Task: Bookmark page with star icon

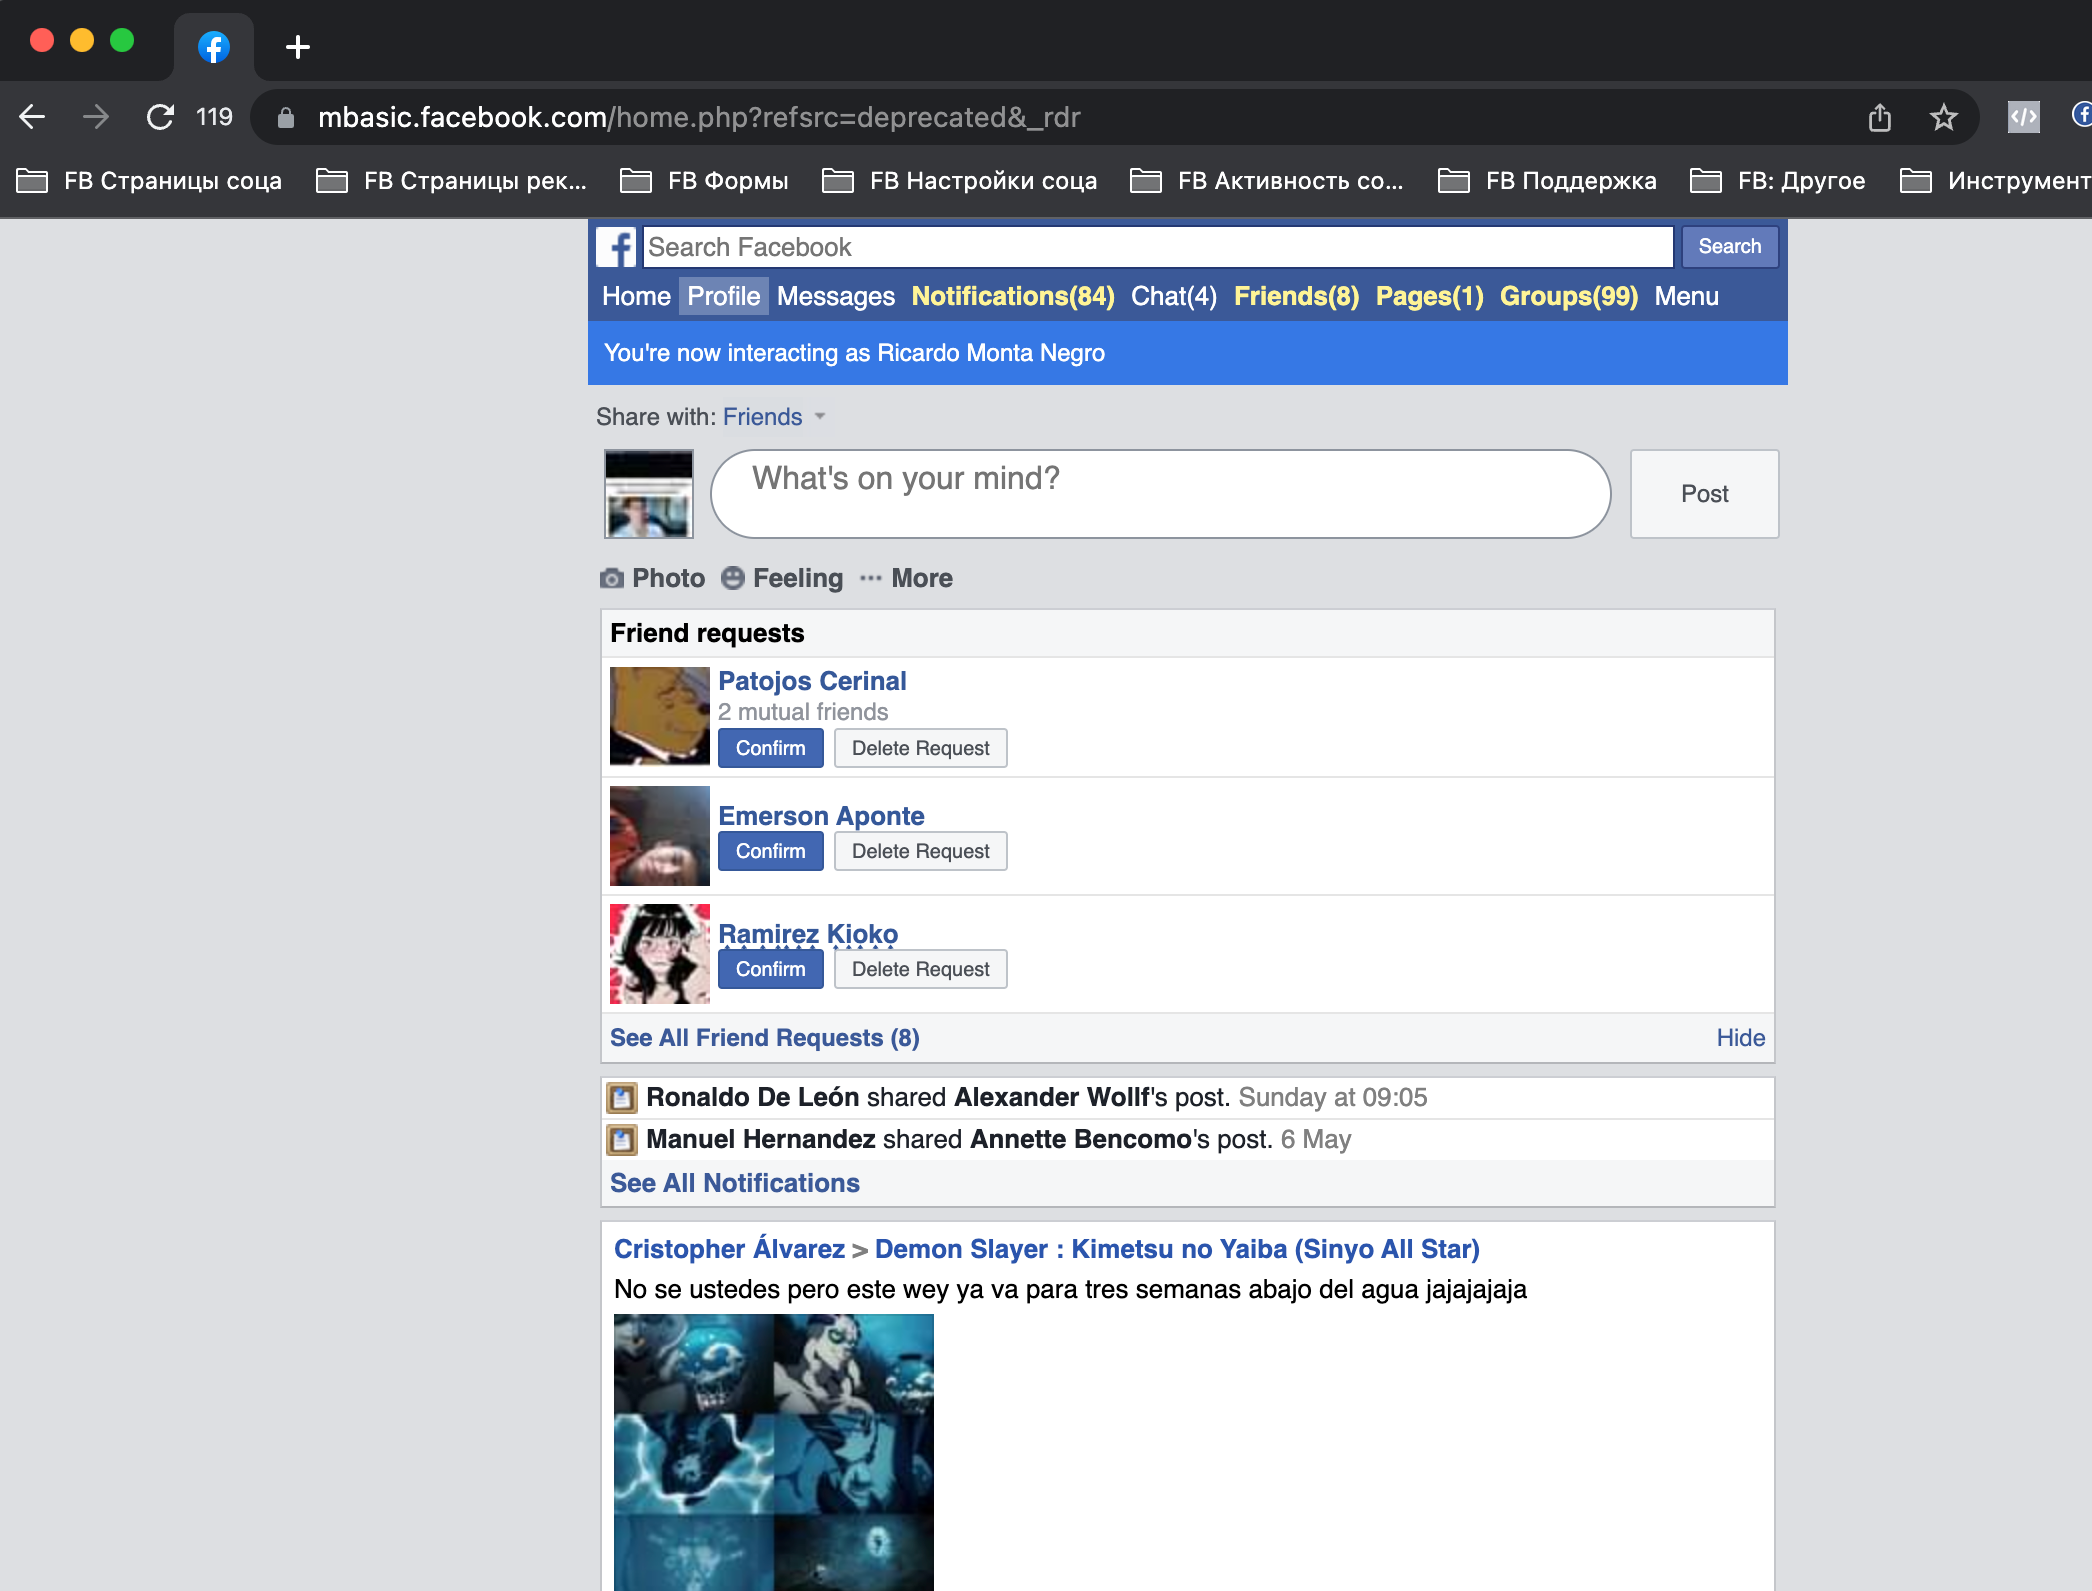Action: [1943, 117]
